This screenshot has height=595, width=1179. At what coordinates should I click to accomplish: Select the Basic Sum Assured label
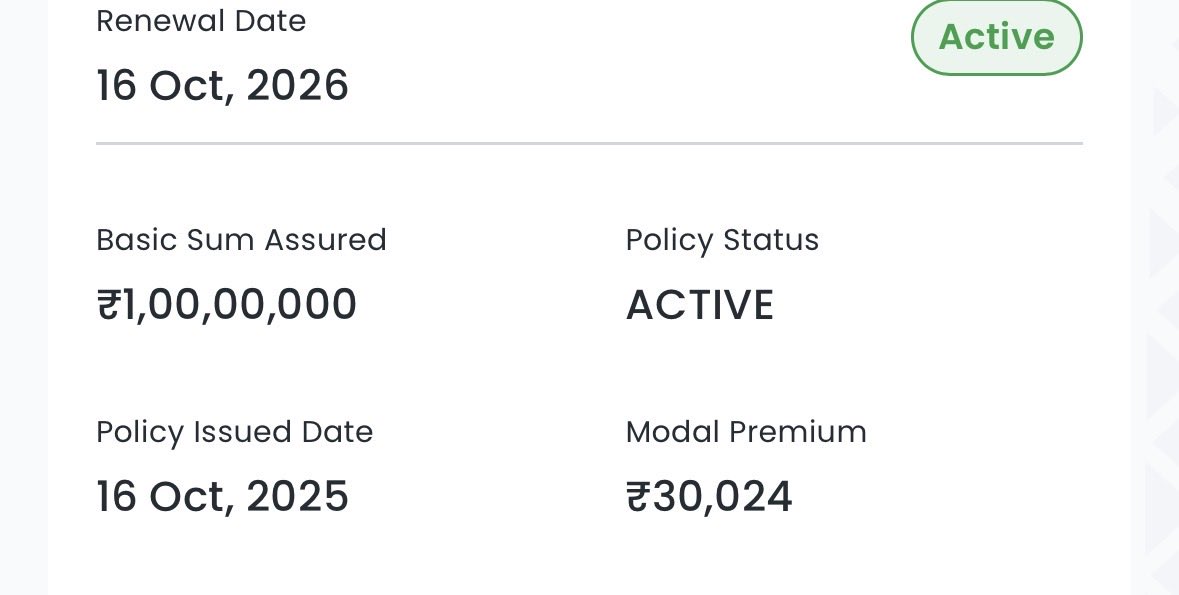pyautogui.click(x=241, y=240)
